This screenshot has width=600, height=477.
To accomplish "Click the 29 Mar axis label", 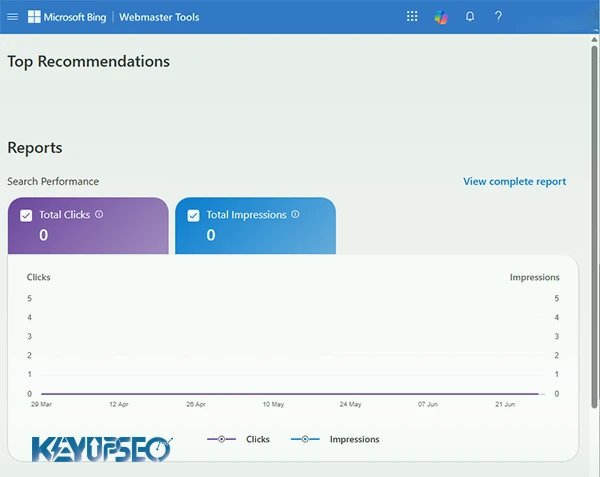I will (x=41, y=404).
